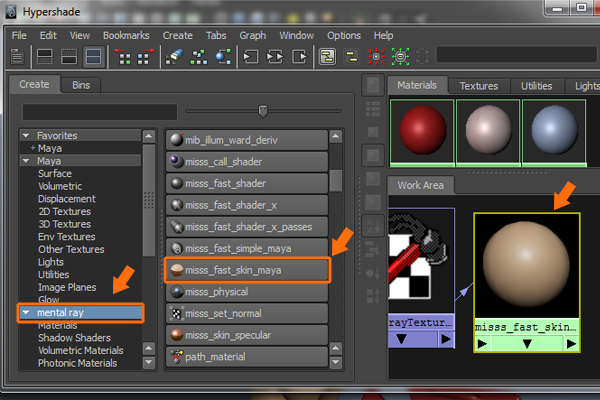The image size is (600, 400).
Task: Click the first toolbar icon below File
Action: point(19,57)
